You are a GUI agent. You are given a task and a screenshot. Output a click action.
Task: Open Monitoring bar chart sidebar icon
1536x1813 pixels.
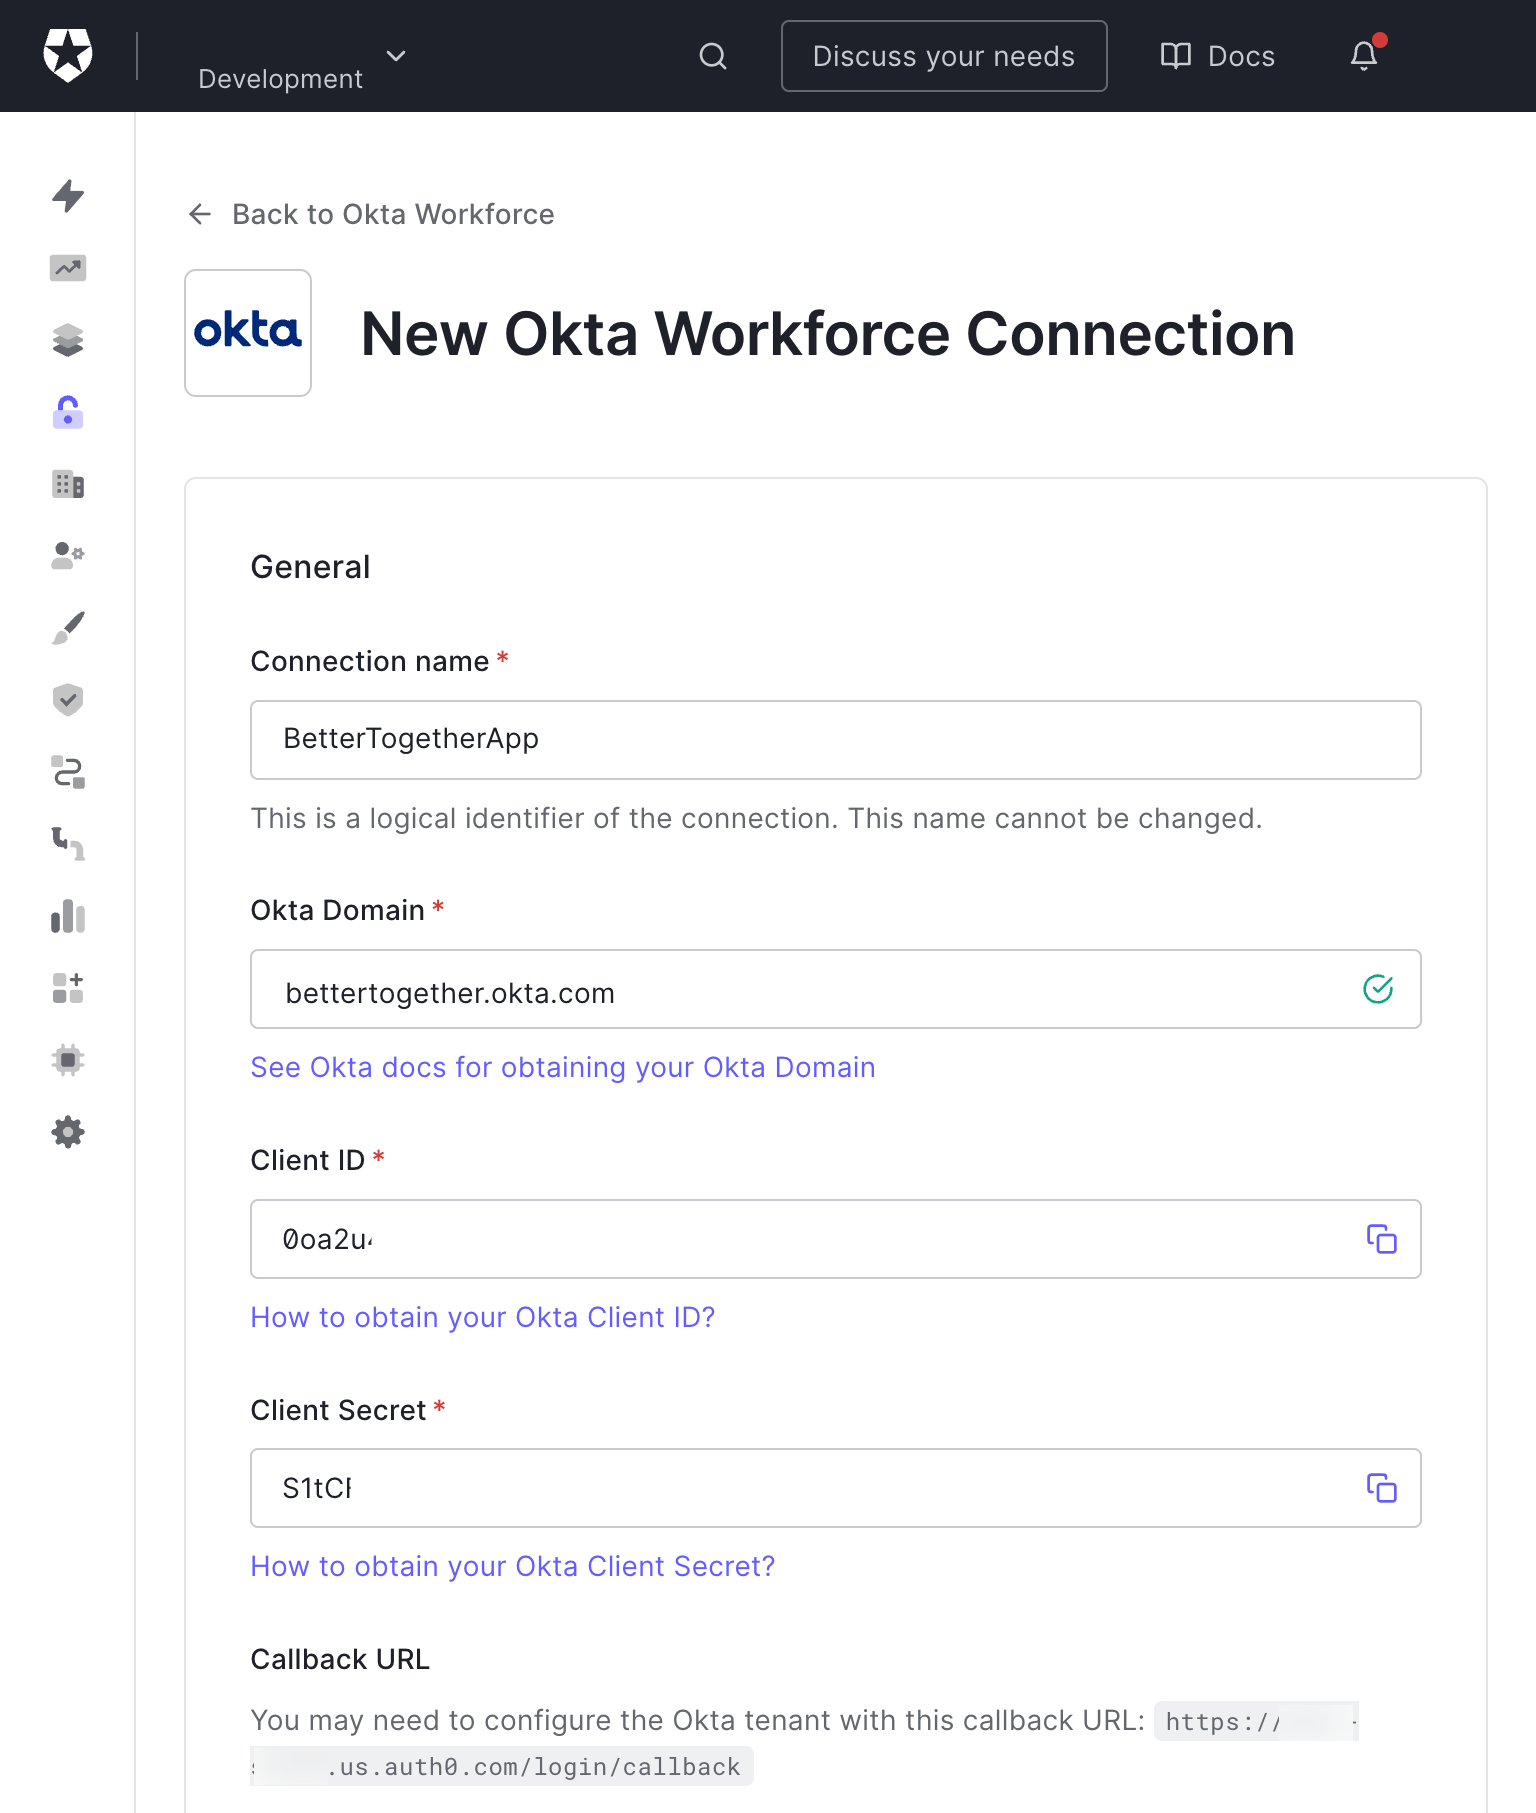(68, 916)
